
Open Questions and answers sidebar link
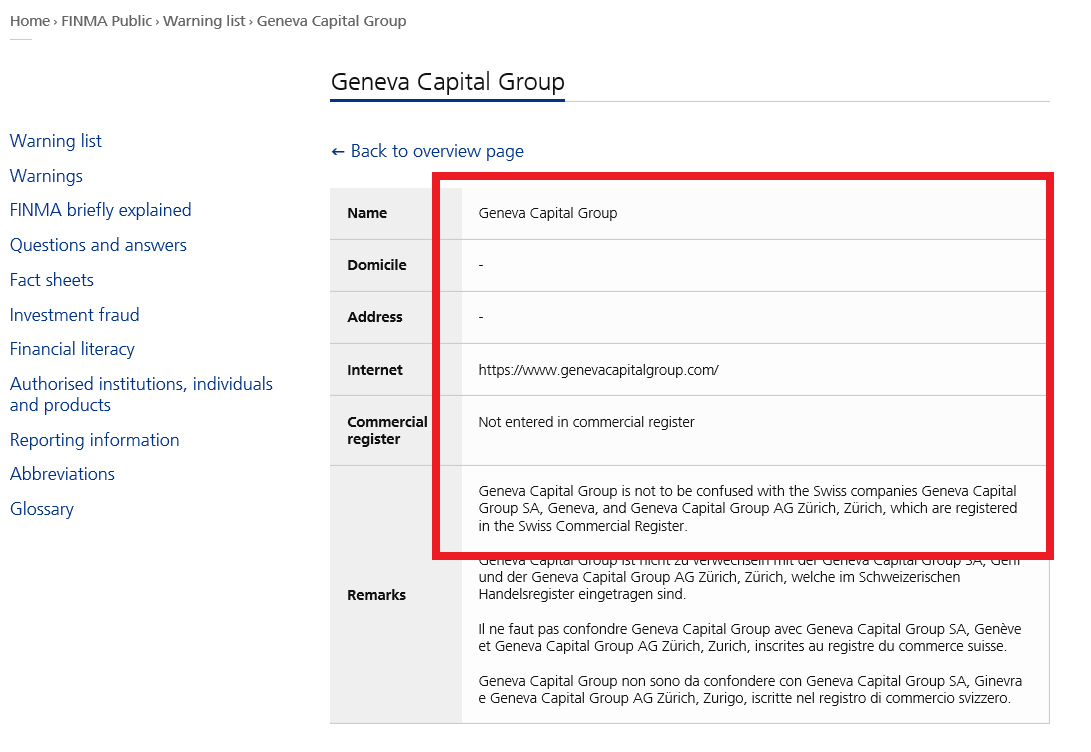(x=98, y=245)
